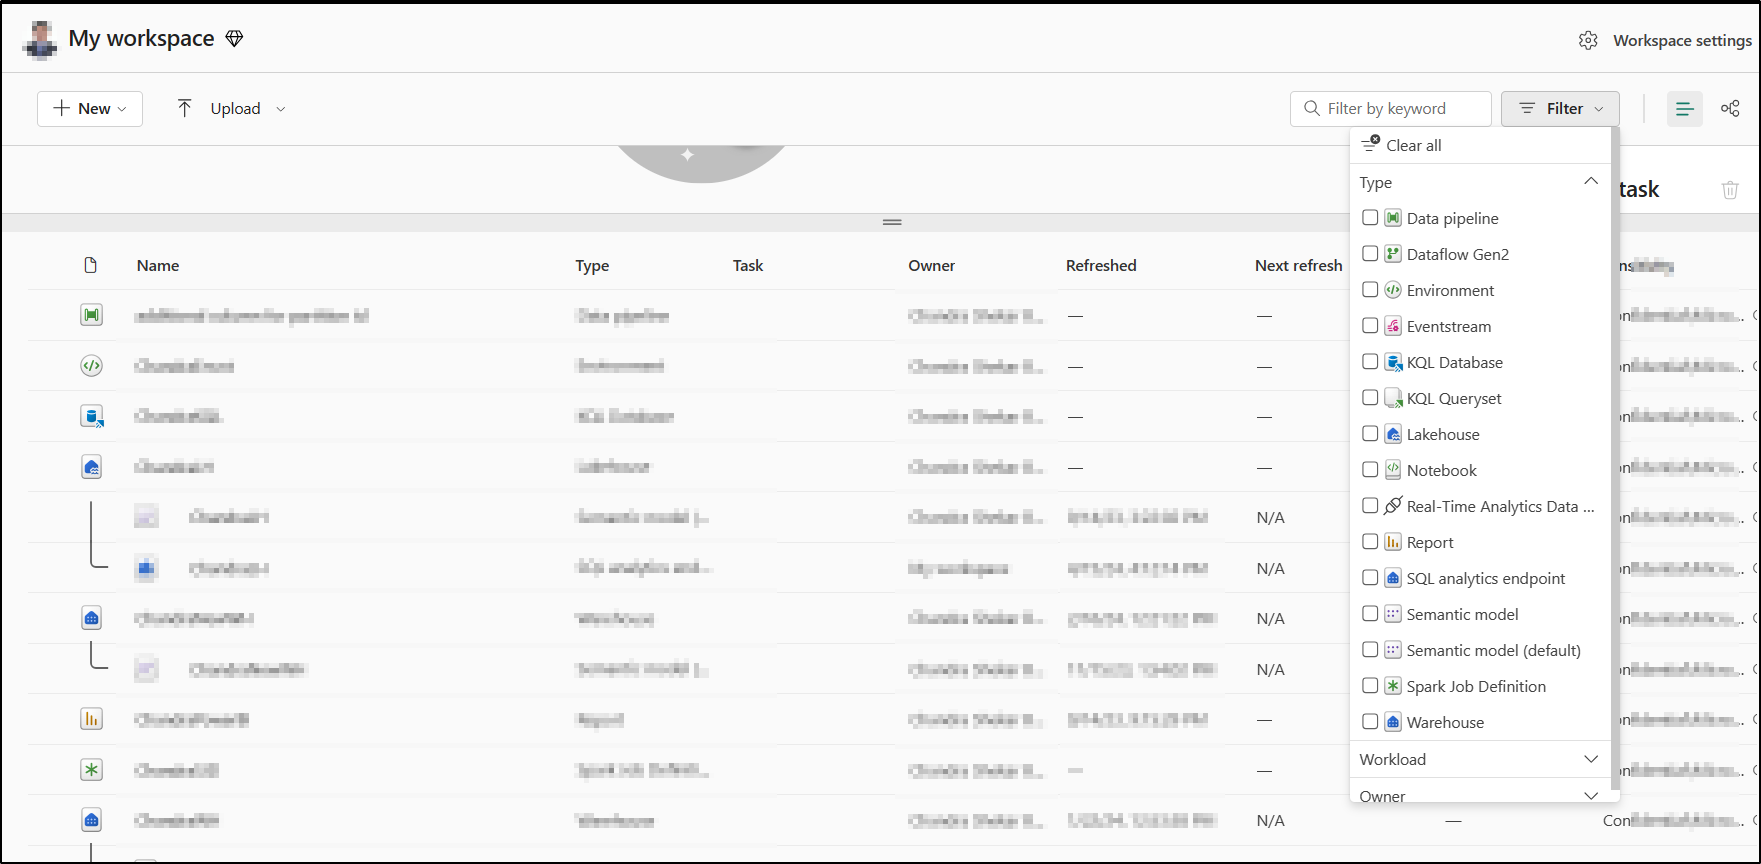Sort by Task column header
This screenshot has height=864, width=1761.
tap(748, 265)
